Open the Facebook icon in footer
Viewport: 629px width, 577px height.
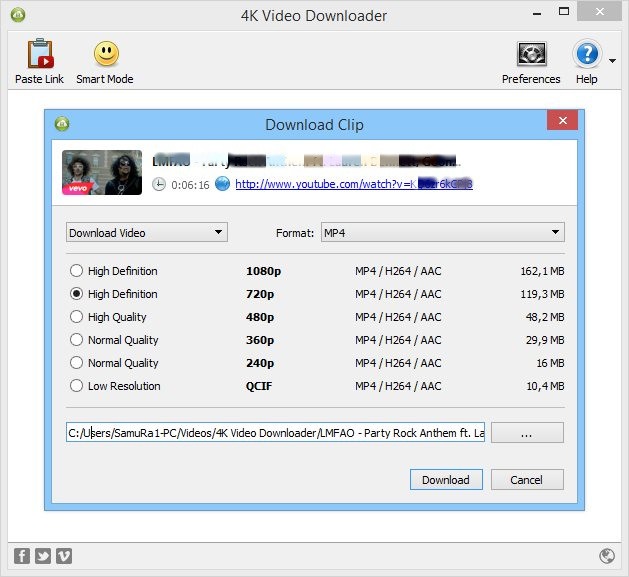click(22, 556)
